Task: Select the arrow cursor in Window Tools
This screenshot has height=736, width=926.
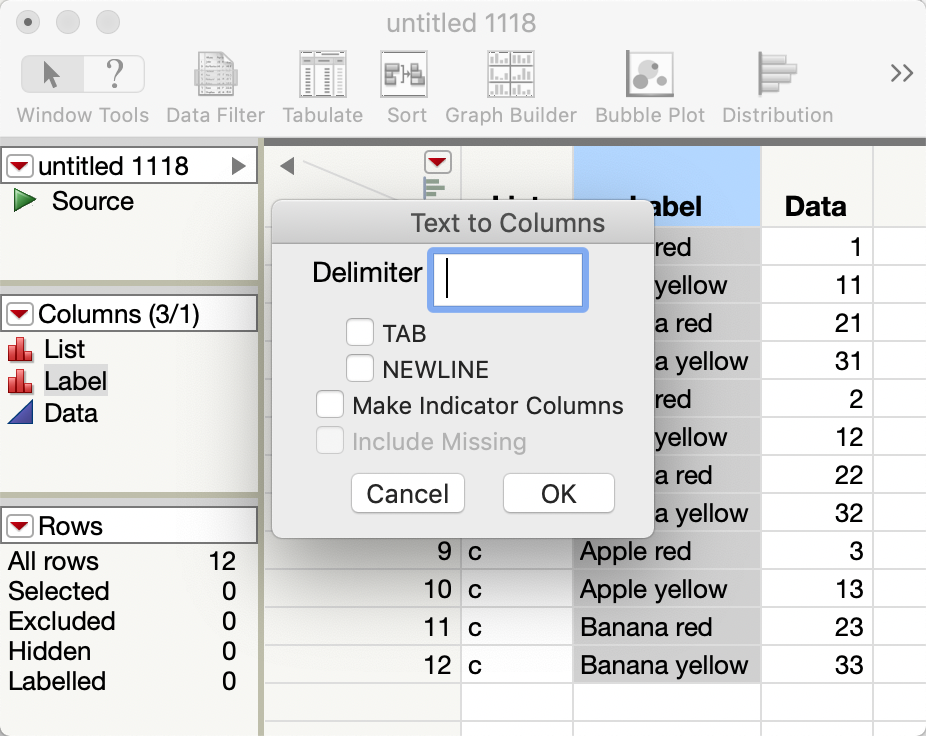Action: 52,73
